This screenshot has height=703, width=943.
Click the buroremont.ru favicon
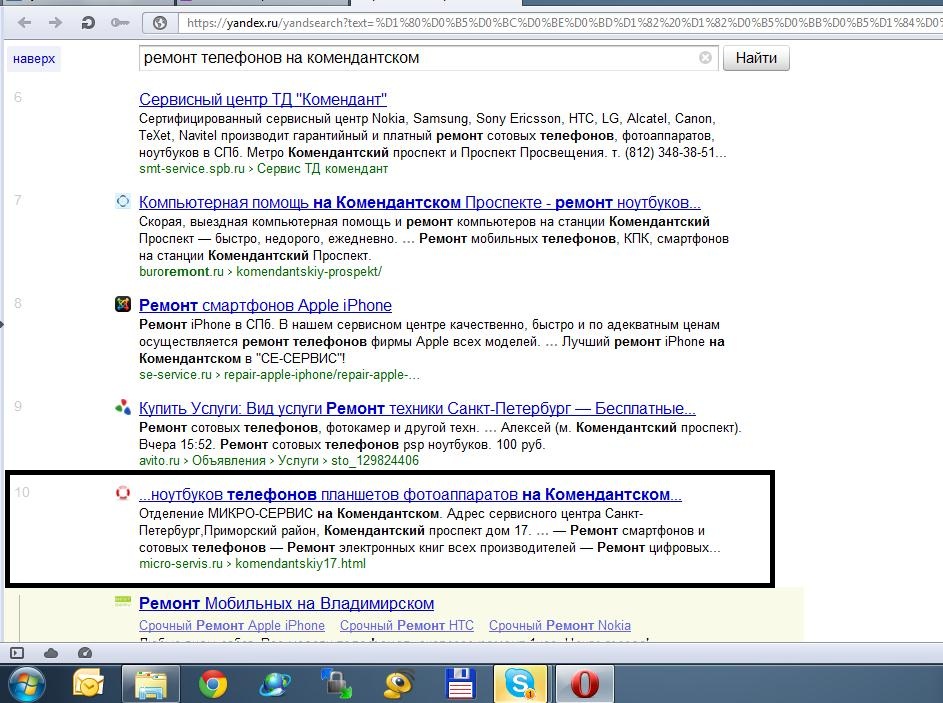pos(123,201)
